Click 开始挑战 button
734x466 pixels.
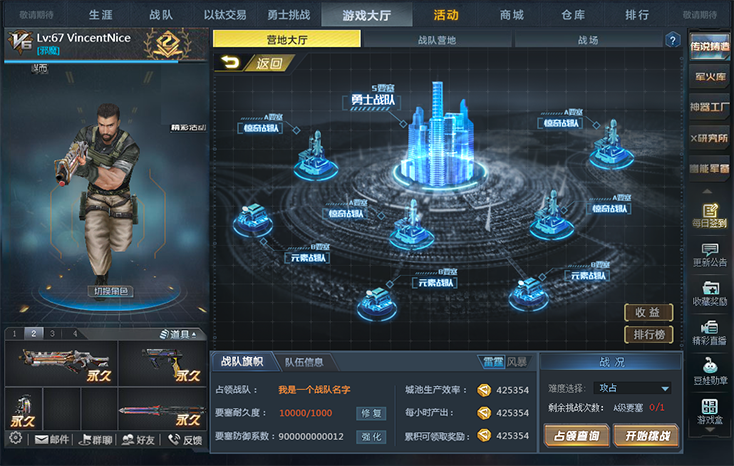tap(647, 436)
